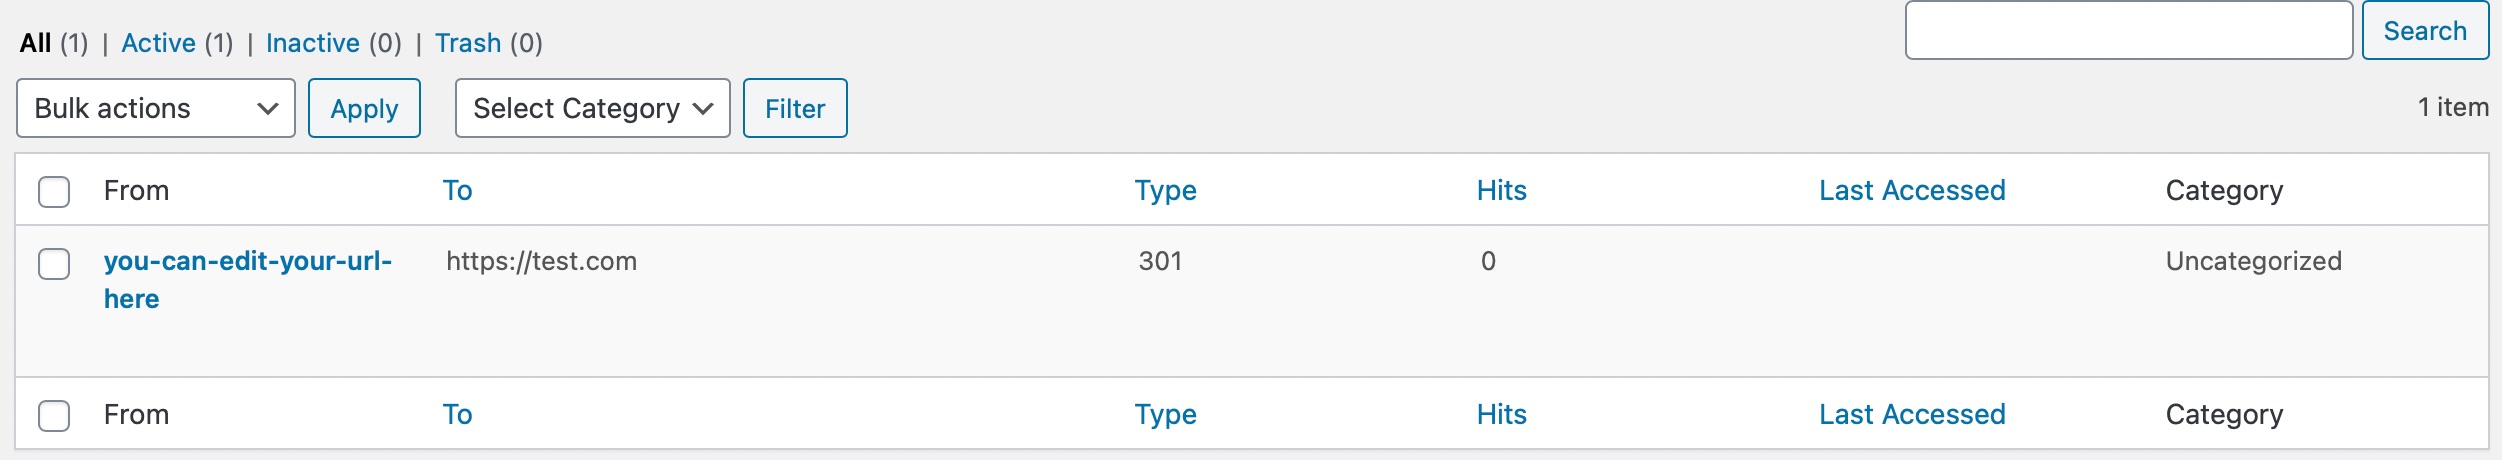Click the Search button
The width and height of the screenshot is (2502, 460).
(x=2424, y=31)
